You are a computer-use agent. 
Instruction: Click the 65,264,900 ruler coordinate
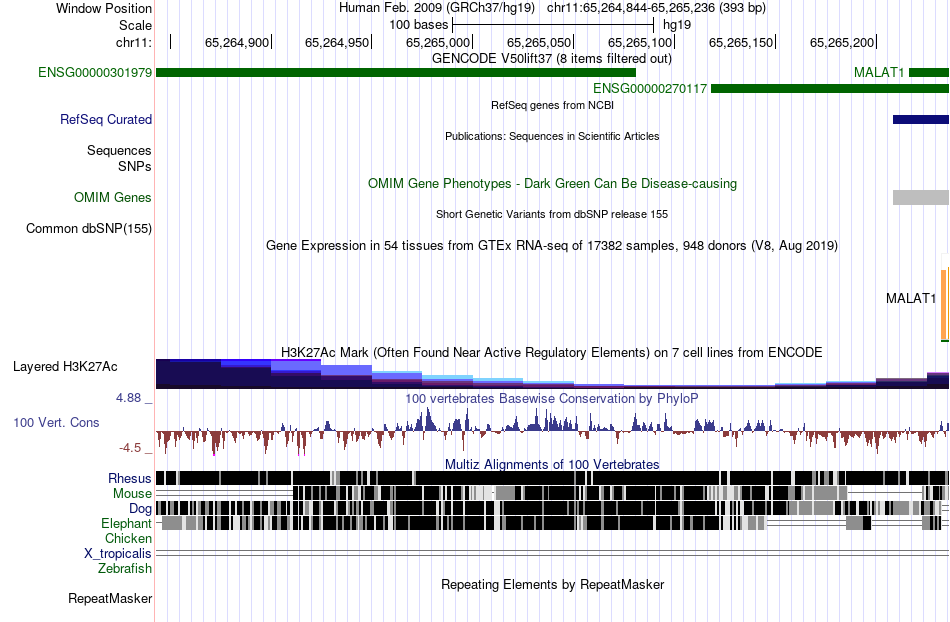(236, 42)
